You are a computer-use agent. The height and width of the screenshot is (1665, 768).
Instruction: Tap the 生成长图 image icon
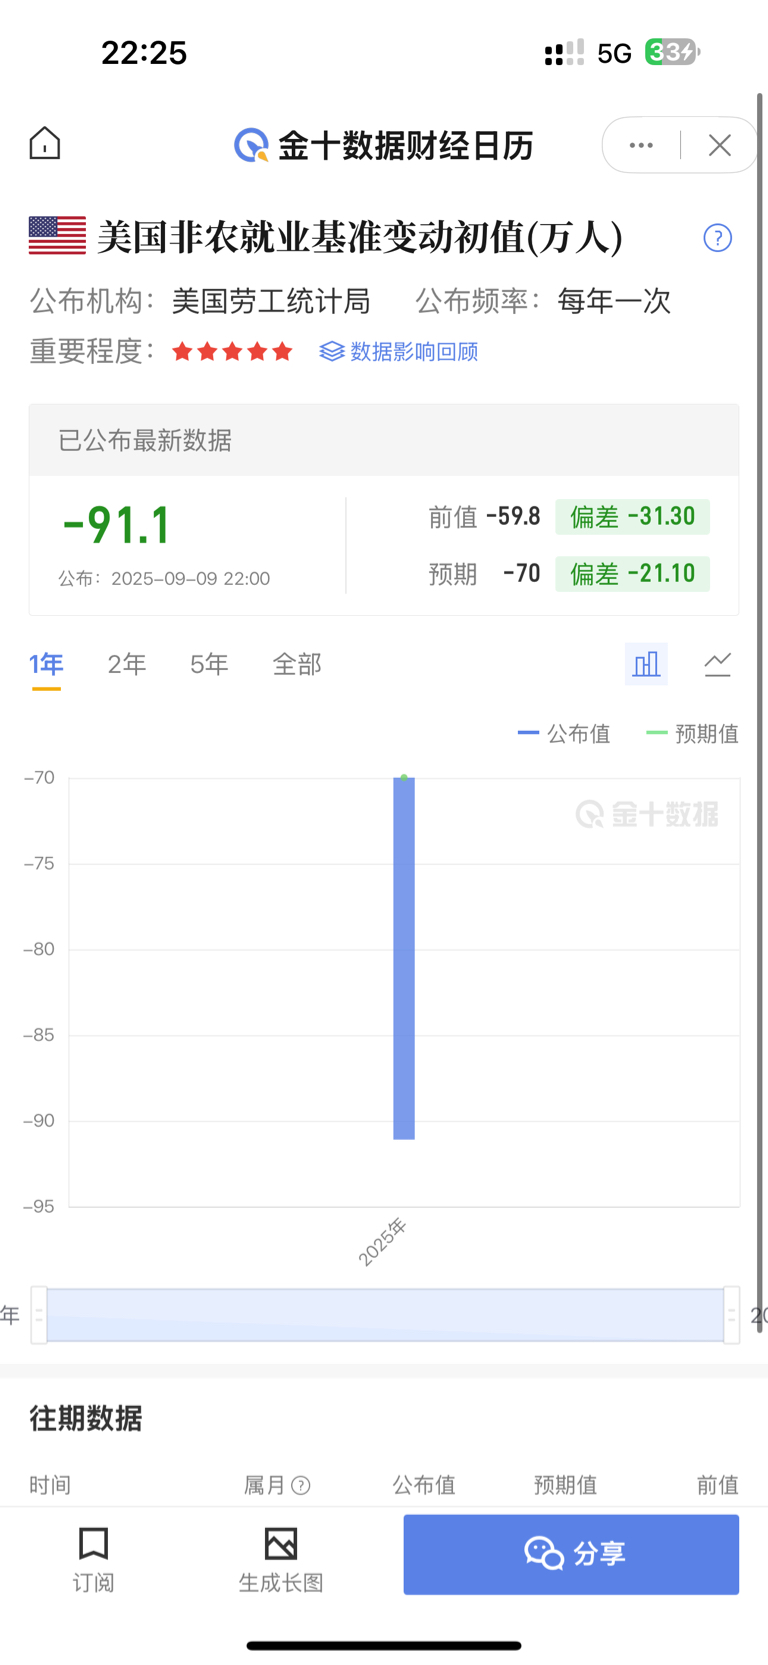[x=281, y=1543]
